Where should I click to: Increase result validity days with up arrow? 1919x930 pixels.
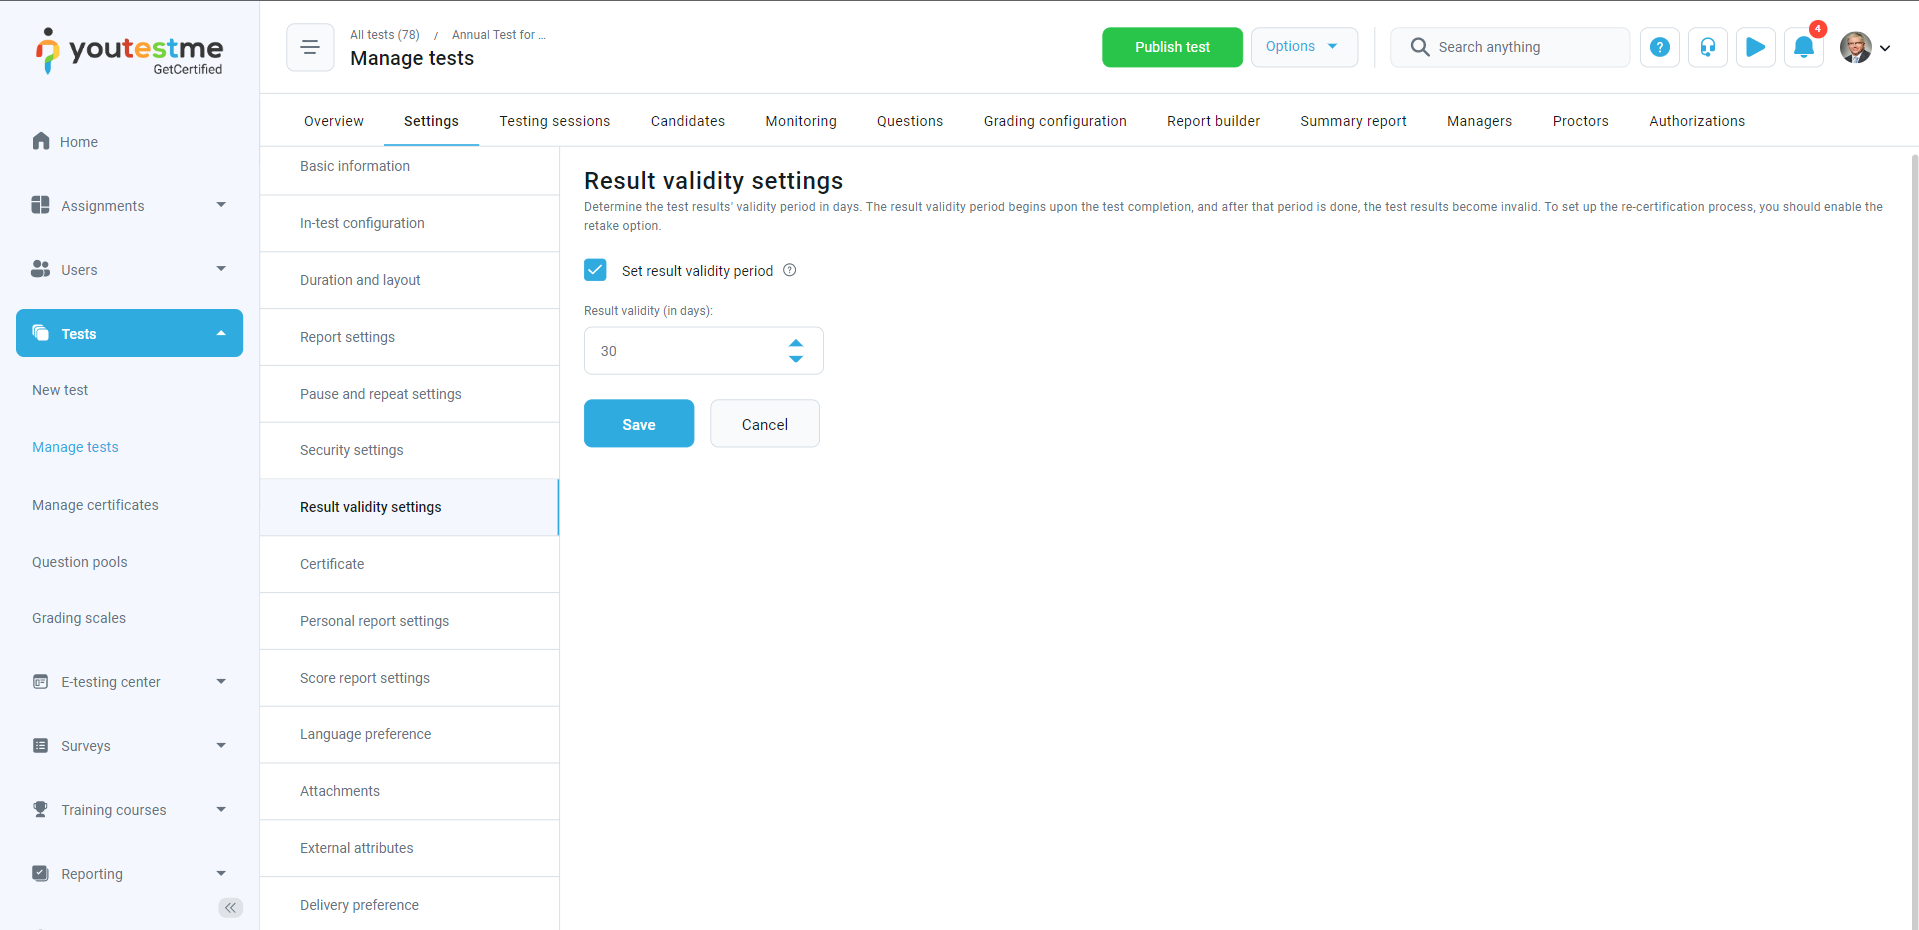pos(795,343)
